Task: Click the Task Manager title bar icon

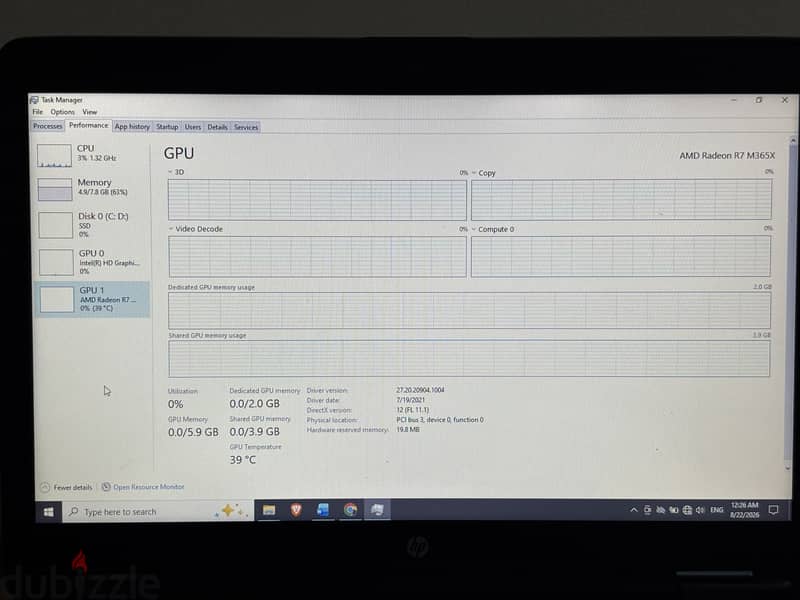Action: [34, 99]
